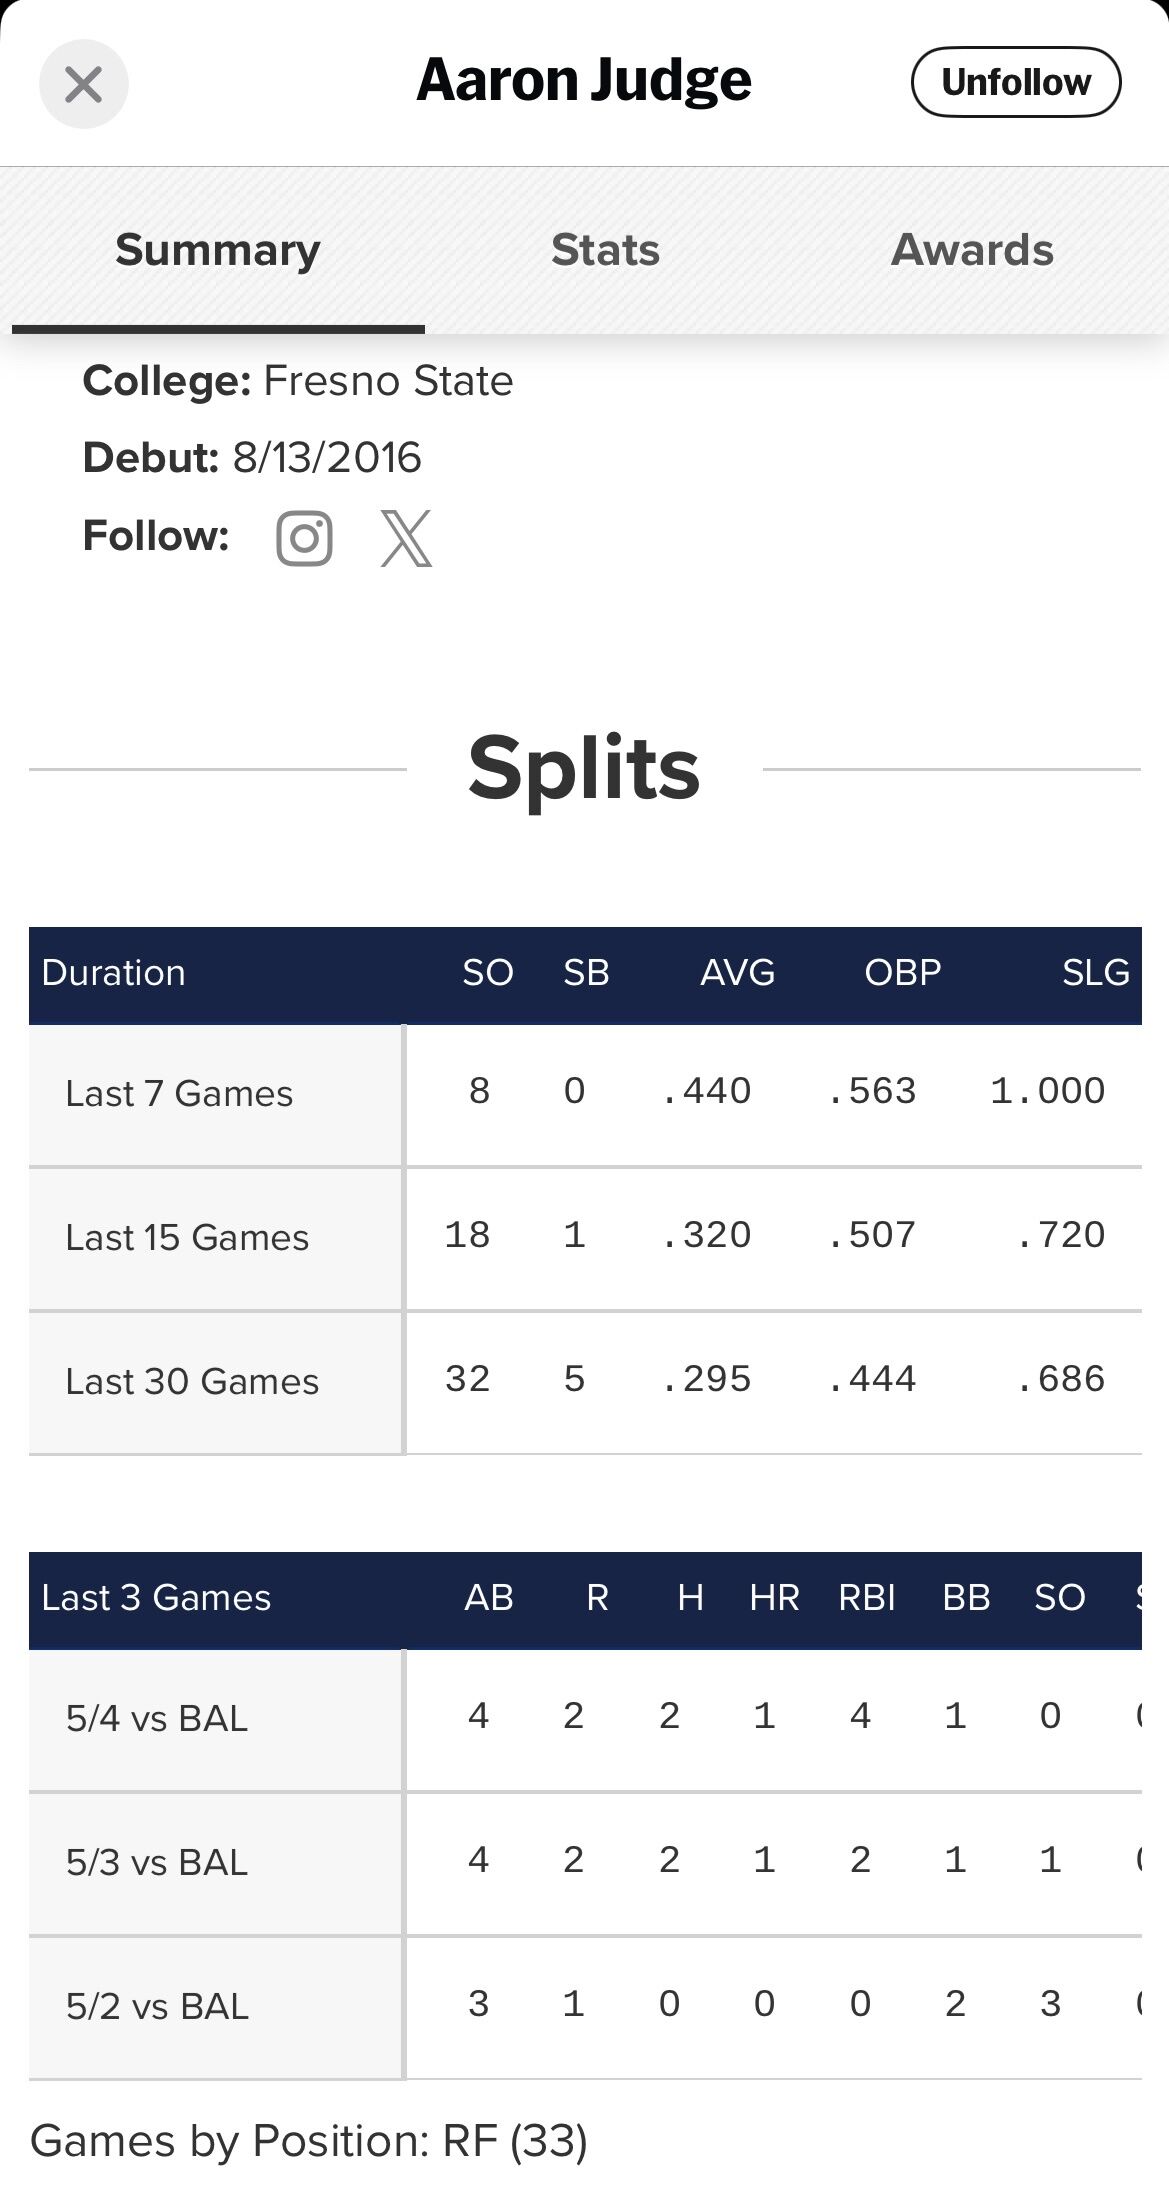Open the 5/4 vs BAL game
The width and height of the screenshot is (1169, 2186).
click(x=585, y=1719)
